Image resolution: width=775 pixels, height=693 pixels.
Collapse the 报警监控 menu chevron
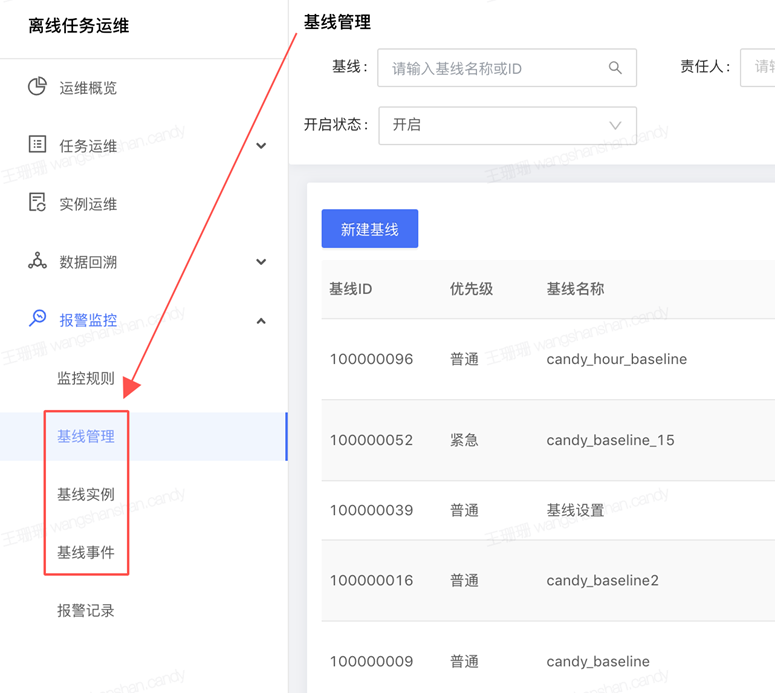261,321
